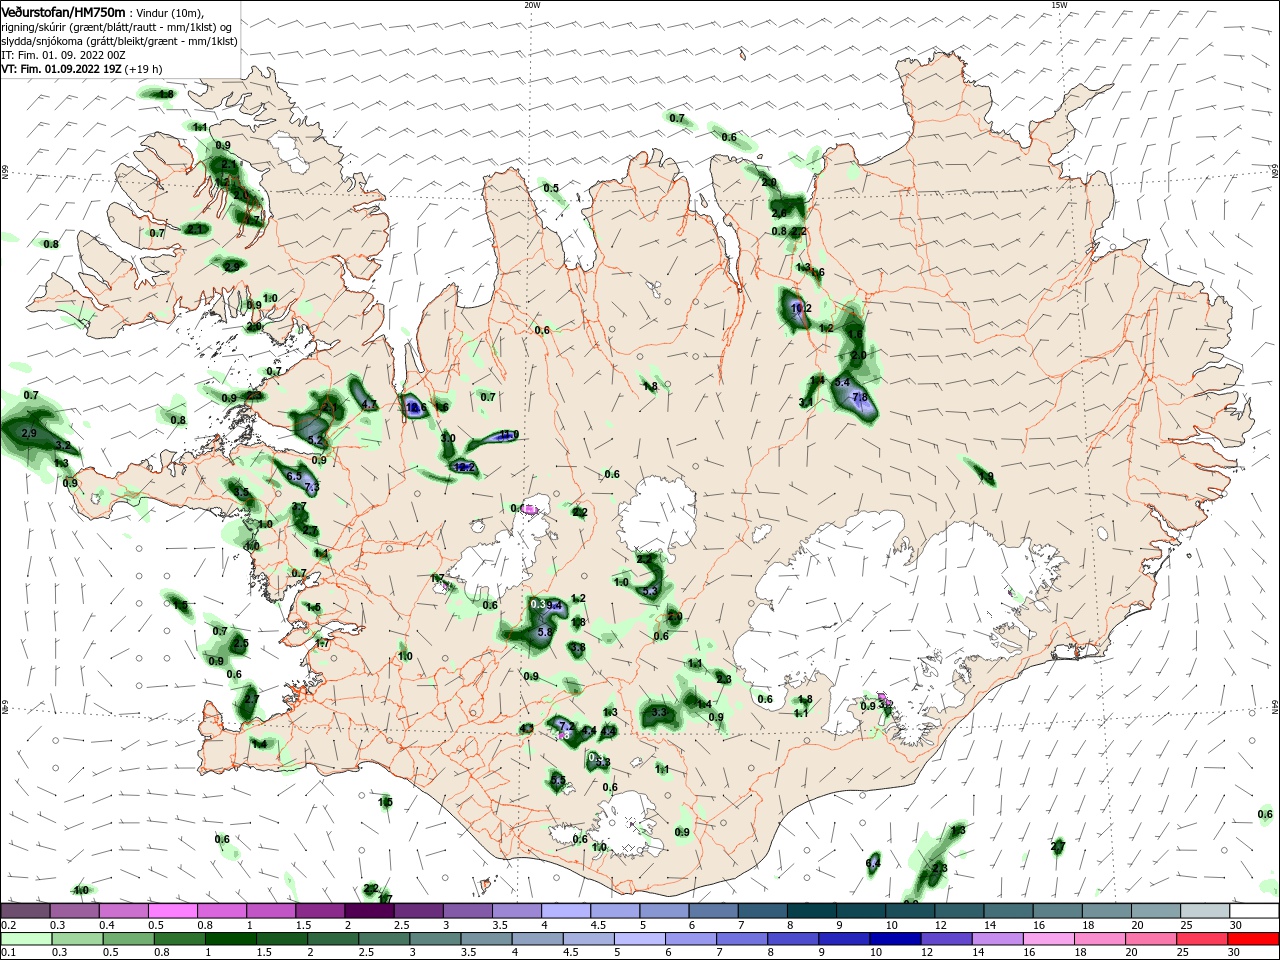Image resolution: width=1280 pixels, height=960 pixels.
Task: Click the 0.2 label on the snow scale
Action: [x=6, y=925]
